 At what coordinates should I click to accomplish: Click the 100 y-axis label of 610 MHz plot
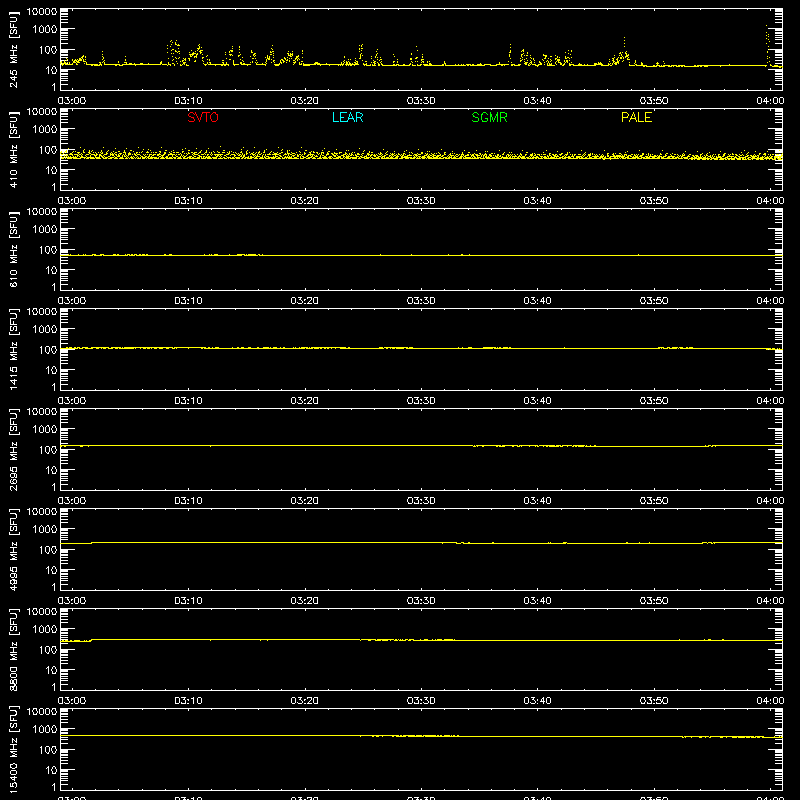[48, 250]
